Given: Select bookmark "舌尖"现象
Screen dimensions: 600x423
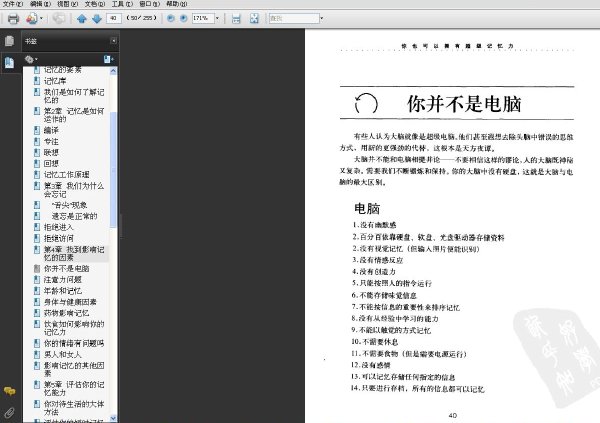Looking at the screenshot, I should coord(69,205).
